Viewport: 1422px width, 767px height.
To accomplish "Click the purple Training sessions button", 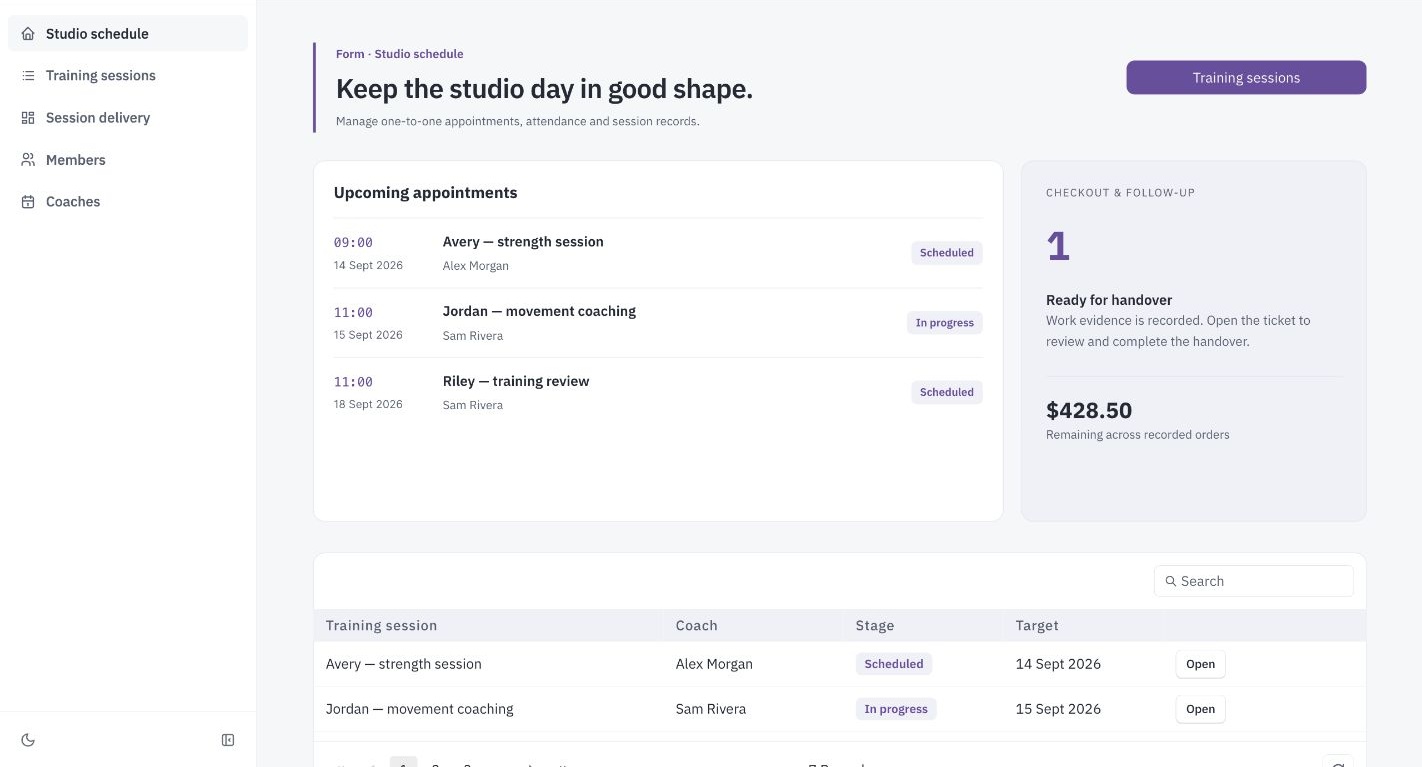I will pyautogui.click(x=1246, y=78).
